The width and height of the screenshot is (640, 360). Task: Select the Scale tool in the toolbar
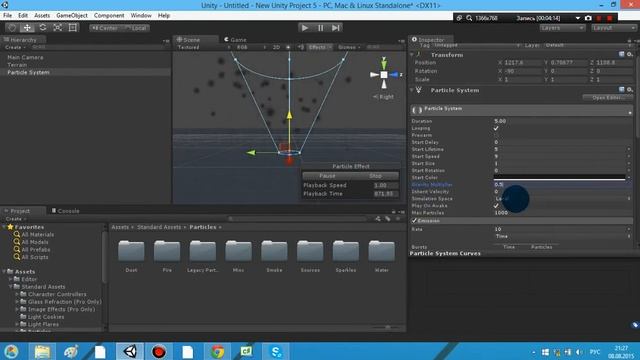click(x=58, y=28)
